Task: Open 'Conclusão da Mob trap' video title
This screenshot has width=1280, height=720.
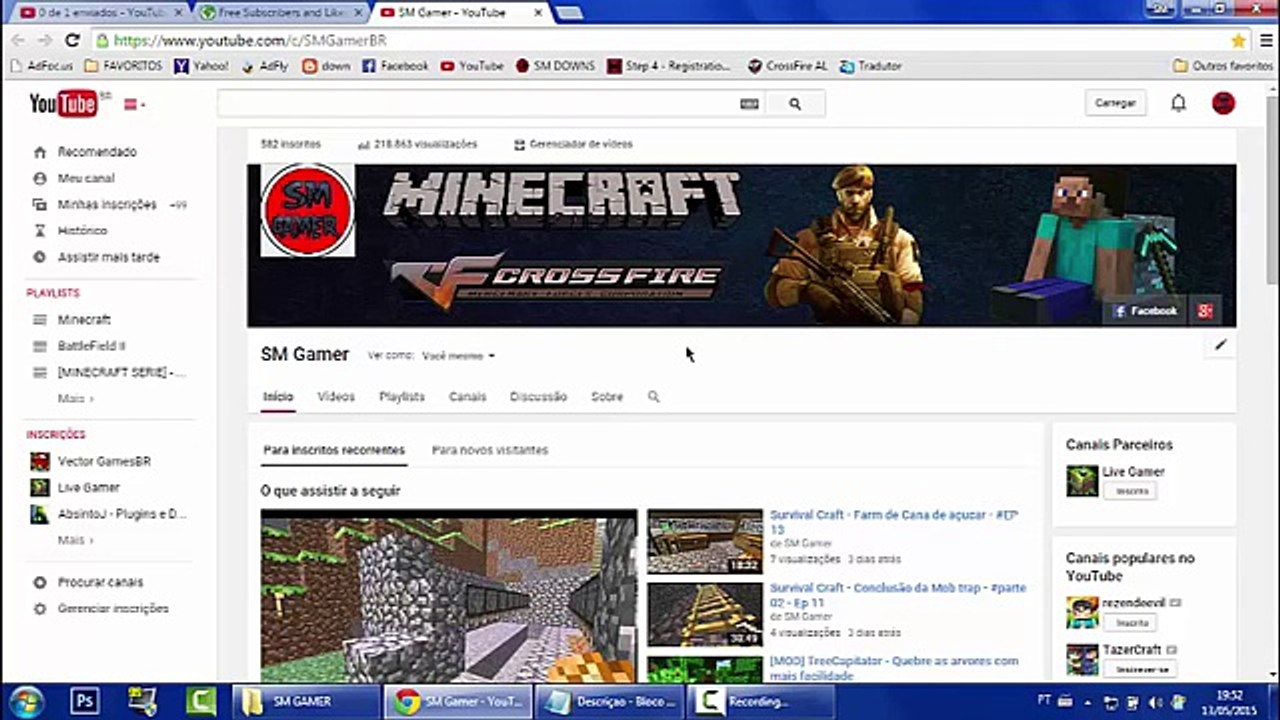Action: [898, 595]
